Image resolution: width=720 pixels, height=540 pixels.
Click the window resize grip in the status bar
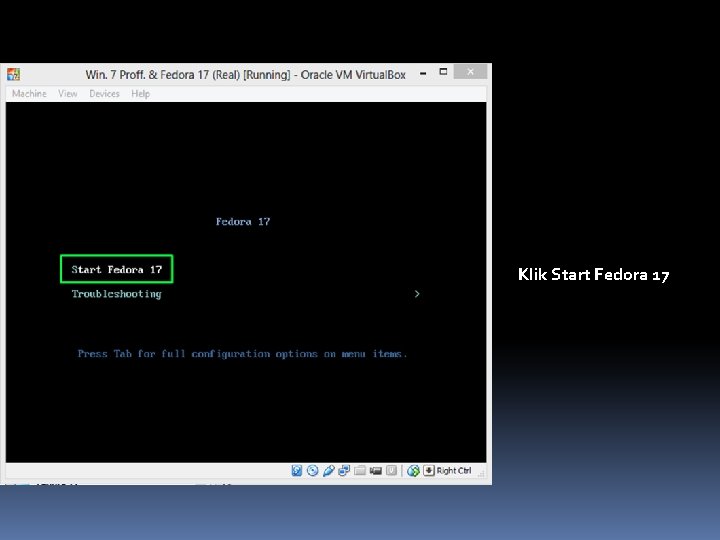coord(481,473)
